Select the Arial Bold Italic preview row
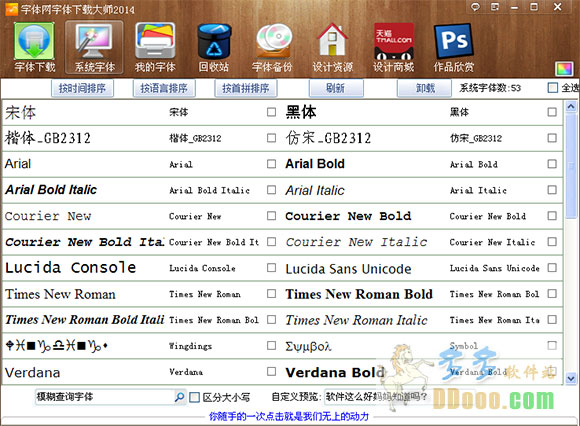 51,190
